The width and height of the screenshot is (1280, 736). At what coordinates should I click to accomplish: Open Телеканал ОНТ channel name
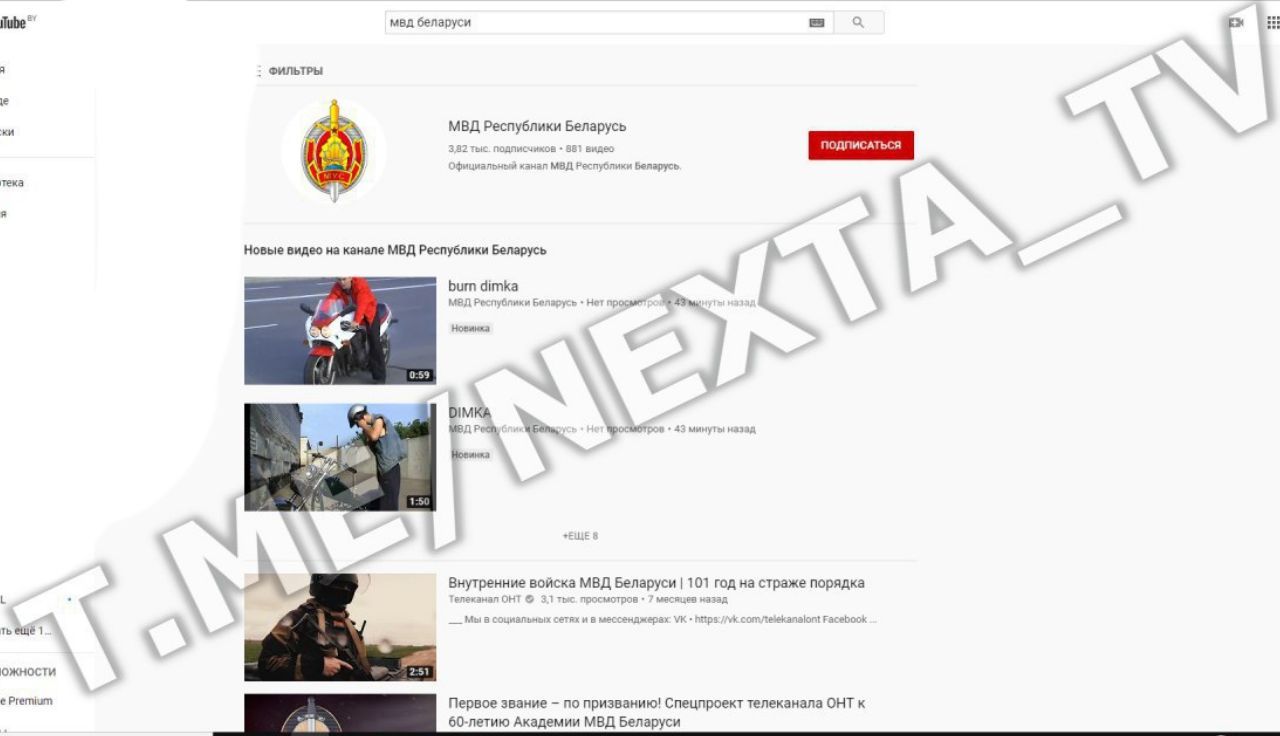point(485,599)
